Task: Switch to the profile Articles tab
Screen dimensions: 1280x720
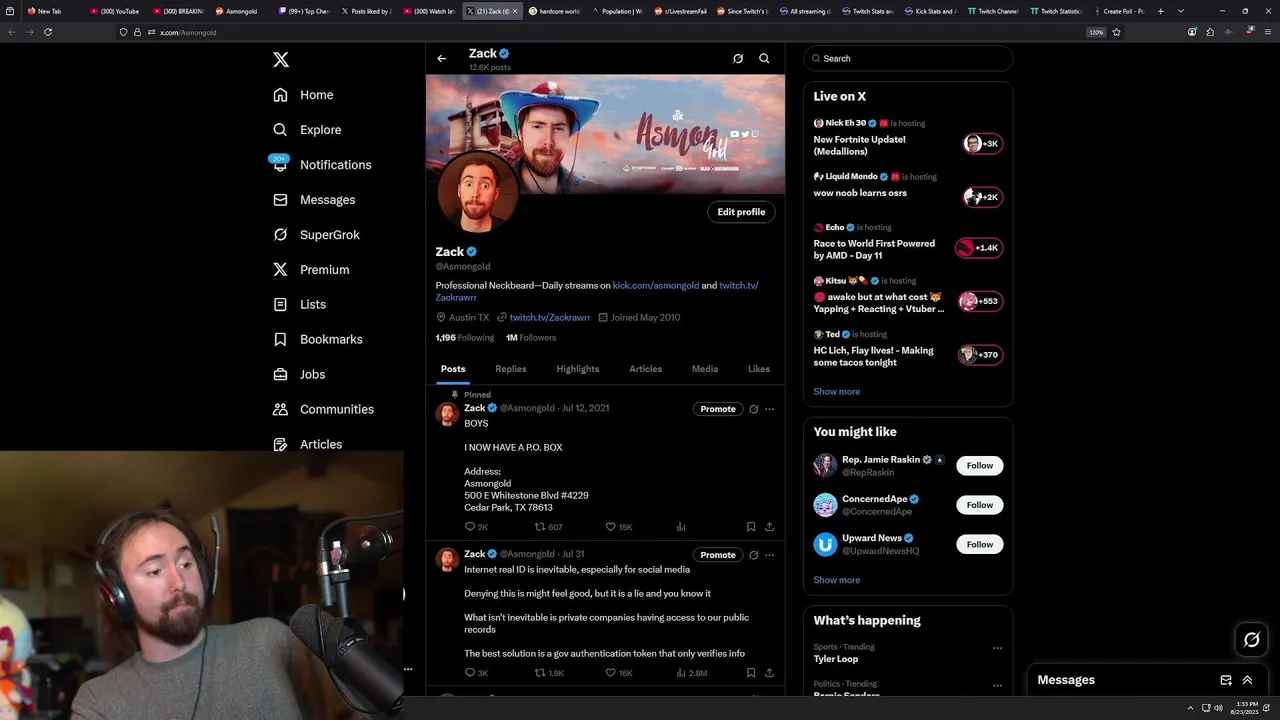Action: (x=645, y=369)
